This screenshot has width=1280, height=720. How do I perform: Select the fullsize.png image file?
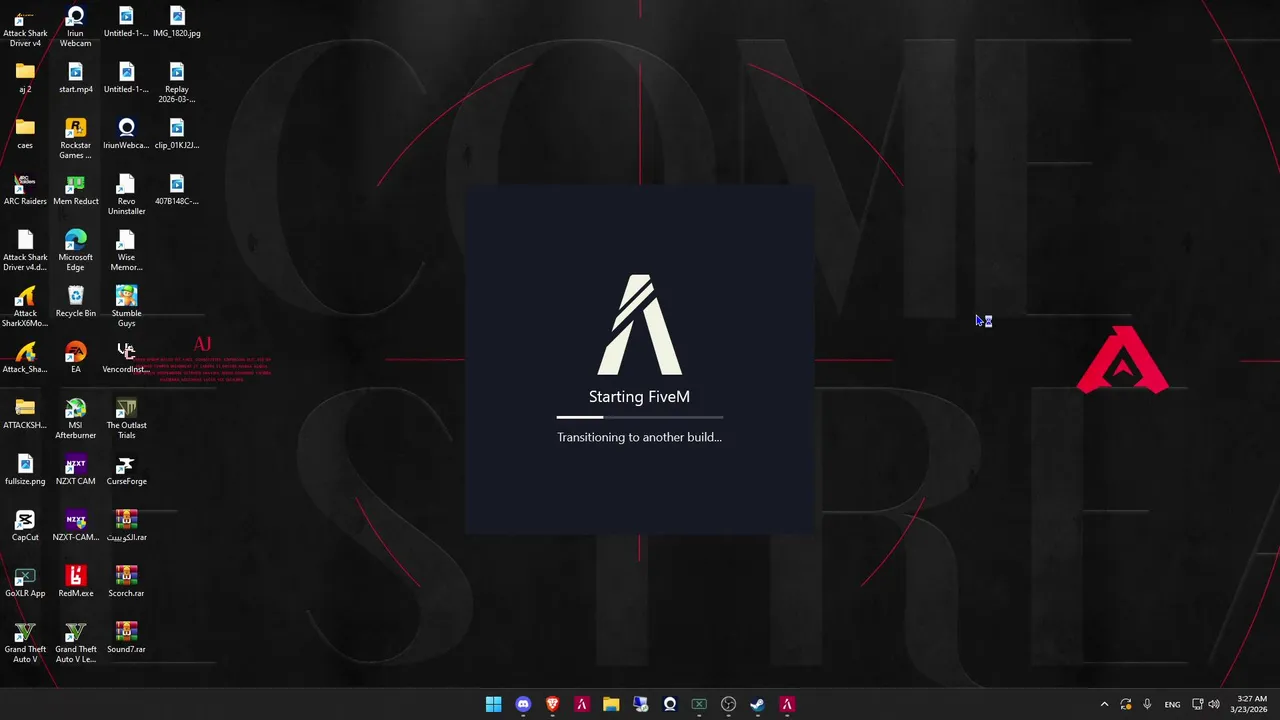pyautogui.click(x=25, y=470)
